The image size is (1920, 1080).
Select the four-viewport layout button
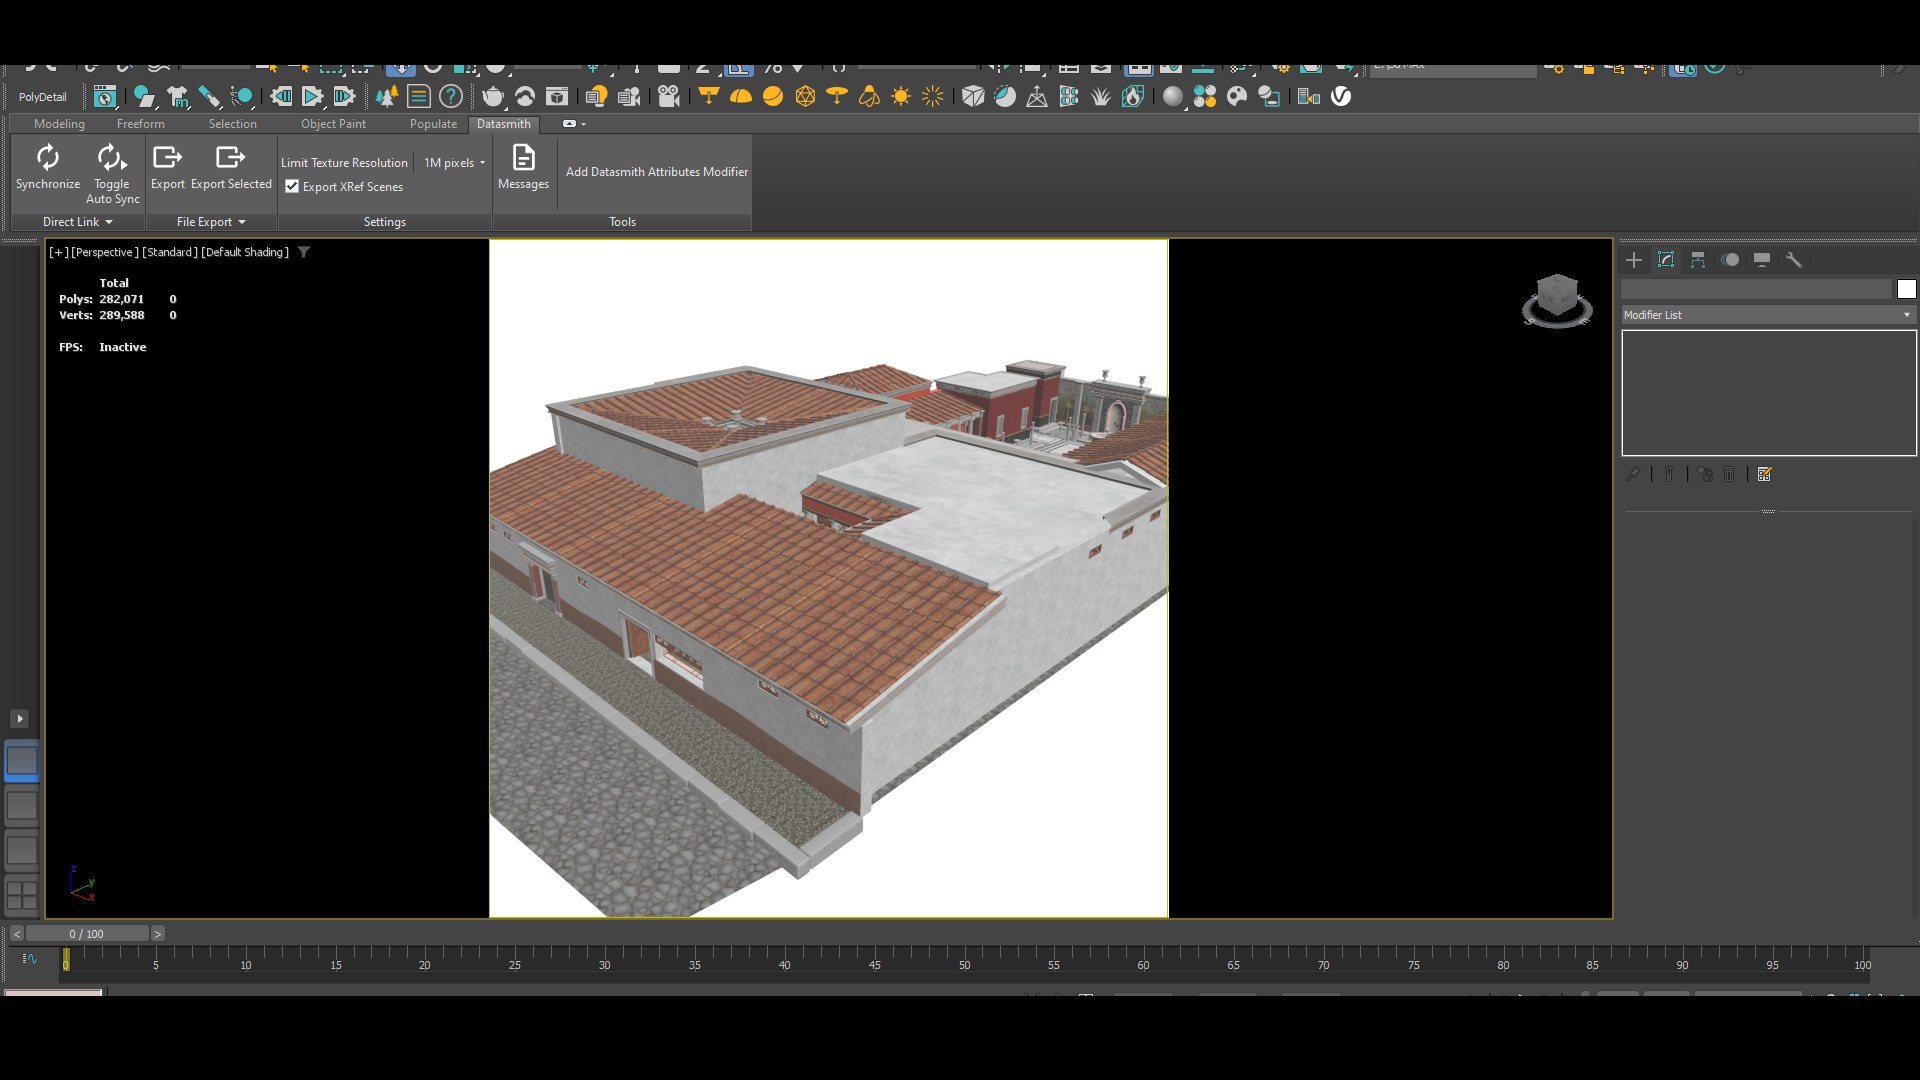[22, 895]
